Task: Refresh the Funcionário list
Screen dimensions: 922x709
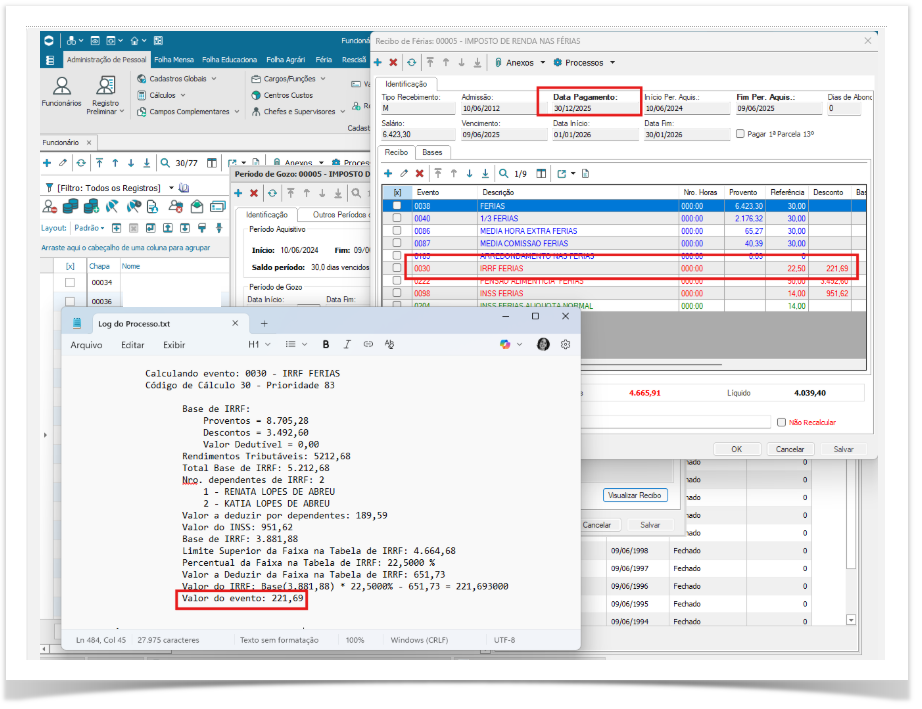Action: tap(81, 163)
